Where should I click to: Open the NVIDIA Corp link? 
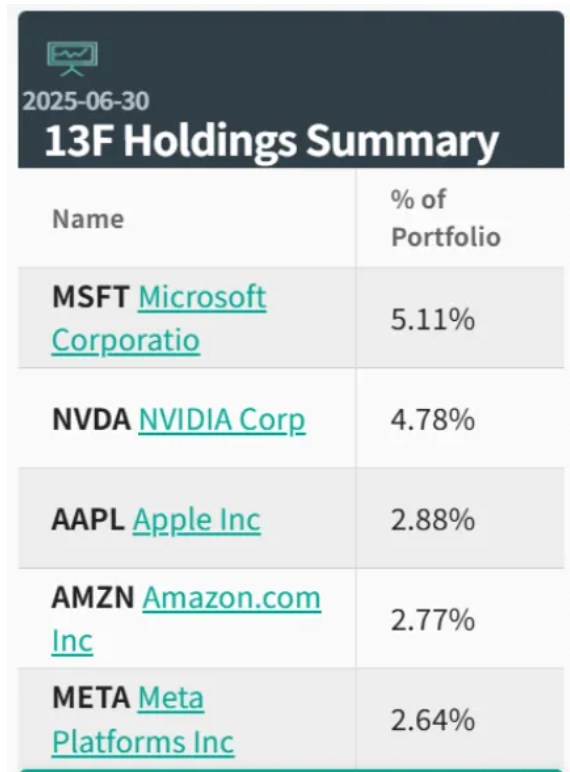click(222, 420)
